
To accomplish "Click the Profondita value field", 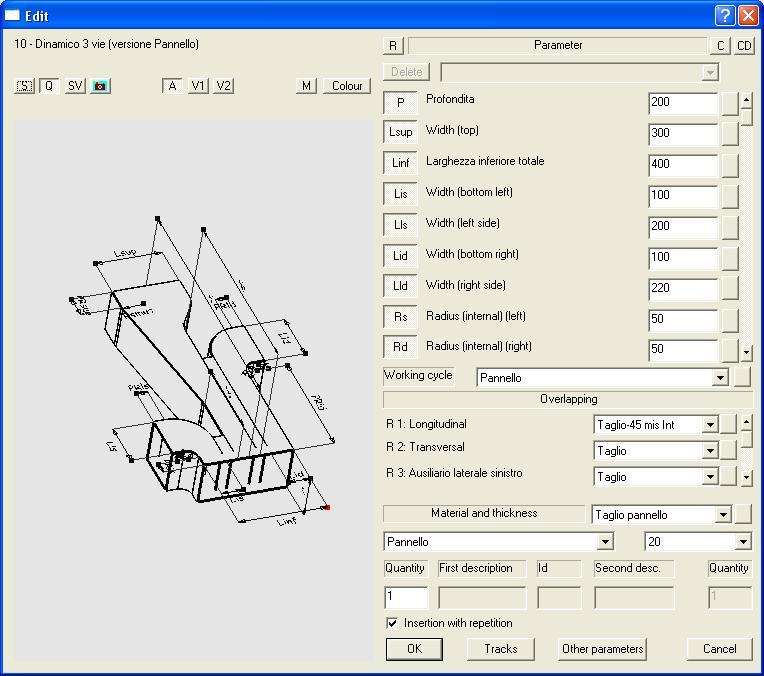I will [x=682, y=102].
